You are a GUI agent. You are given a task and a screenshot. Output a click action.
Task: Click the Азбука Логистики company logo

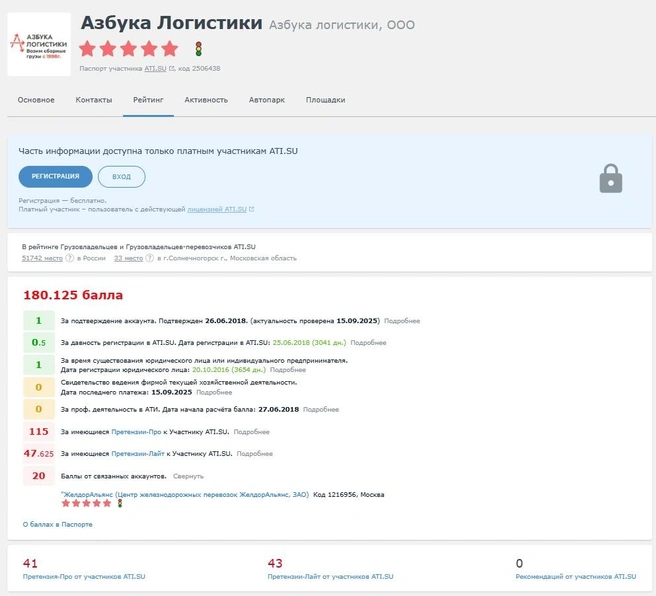point(39,44)
